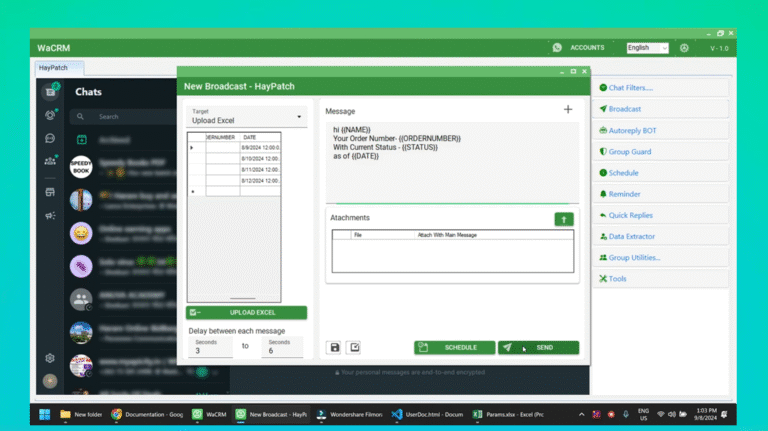This screenshot has height=431, width=768.
Task: Open the Target Upload Excel dropdown
Action: pyautogui.click(x=247, y=116)
